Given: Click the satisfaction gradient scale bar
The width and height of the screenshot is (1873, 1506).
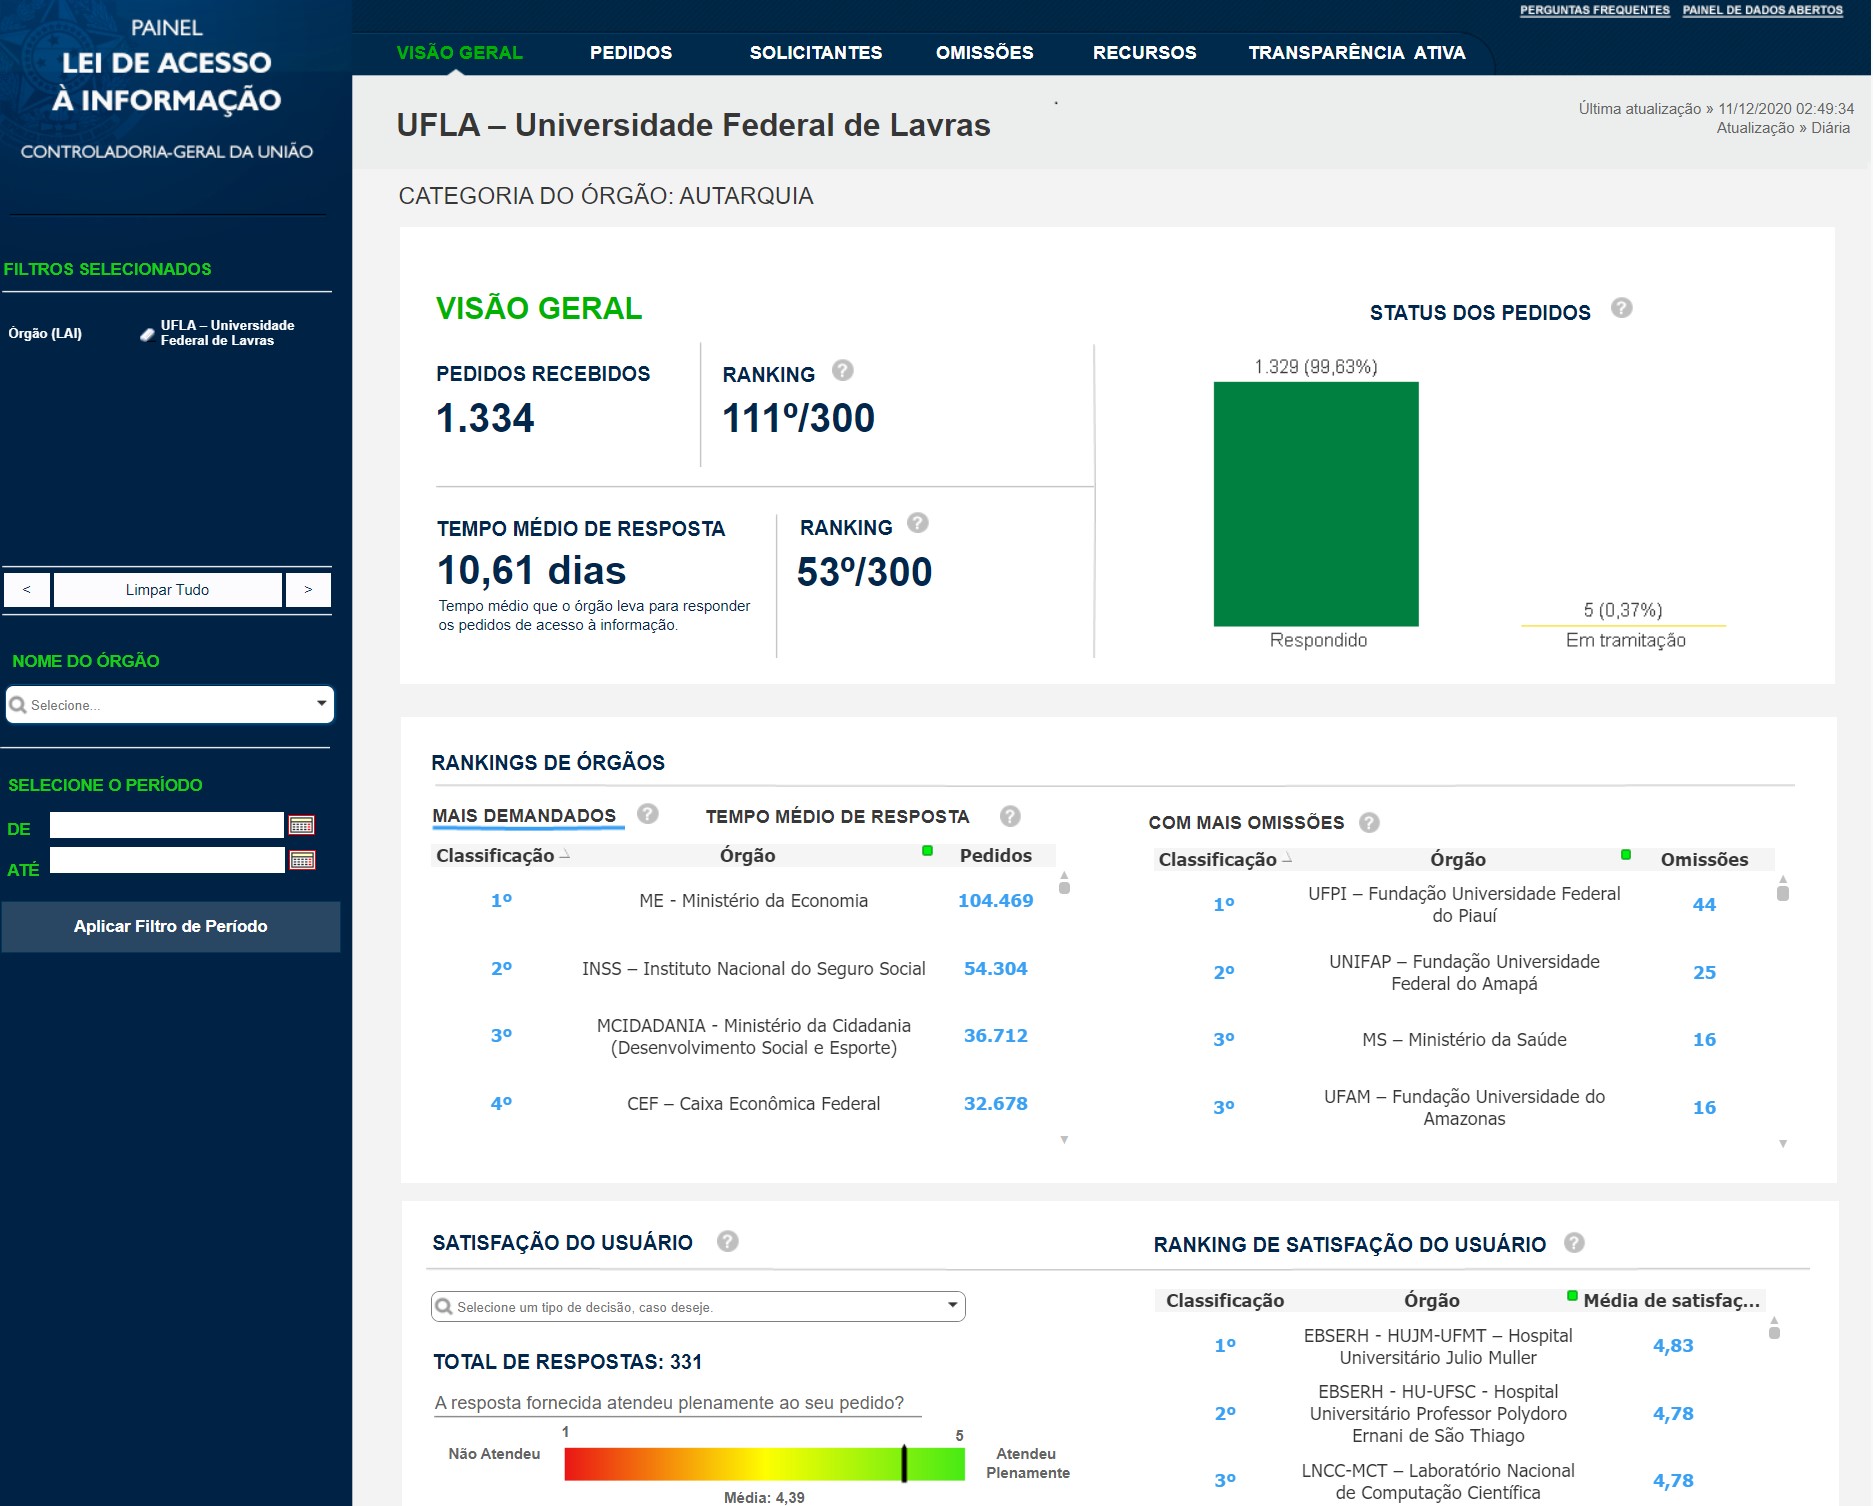Looking at the screenshot, I should 763,1464.
